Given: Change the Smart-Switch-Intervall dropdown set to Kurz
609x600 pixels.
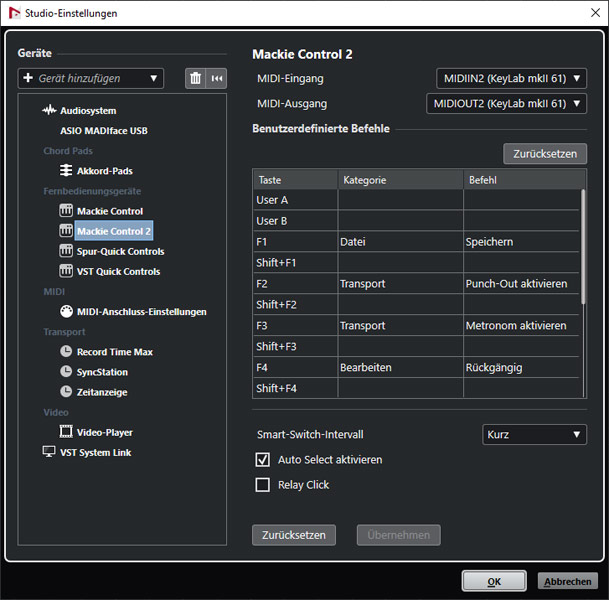Looking at the screenshot, I should 534,435.
